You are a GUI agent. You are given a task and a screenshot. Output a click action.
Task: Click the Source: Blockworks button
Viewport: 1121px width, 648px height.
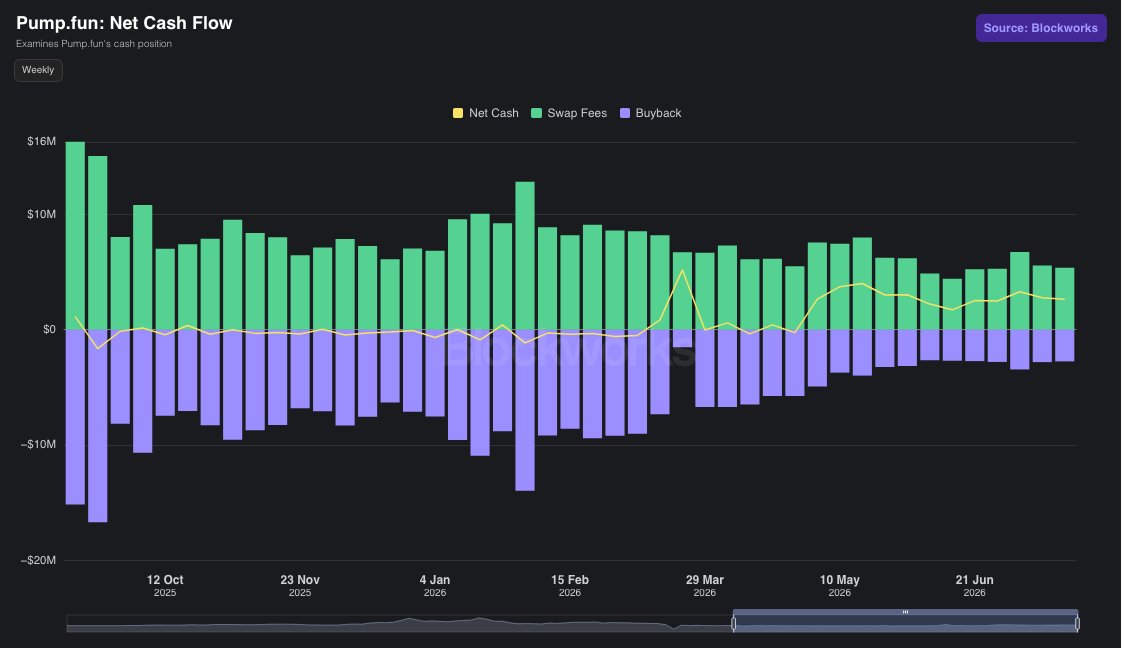click(x=1040, y=28)
